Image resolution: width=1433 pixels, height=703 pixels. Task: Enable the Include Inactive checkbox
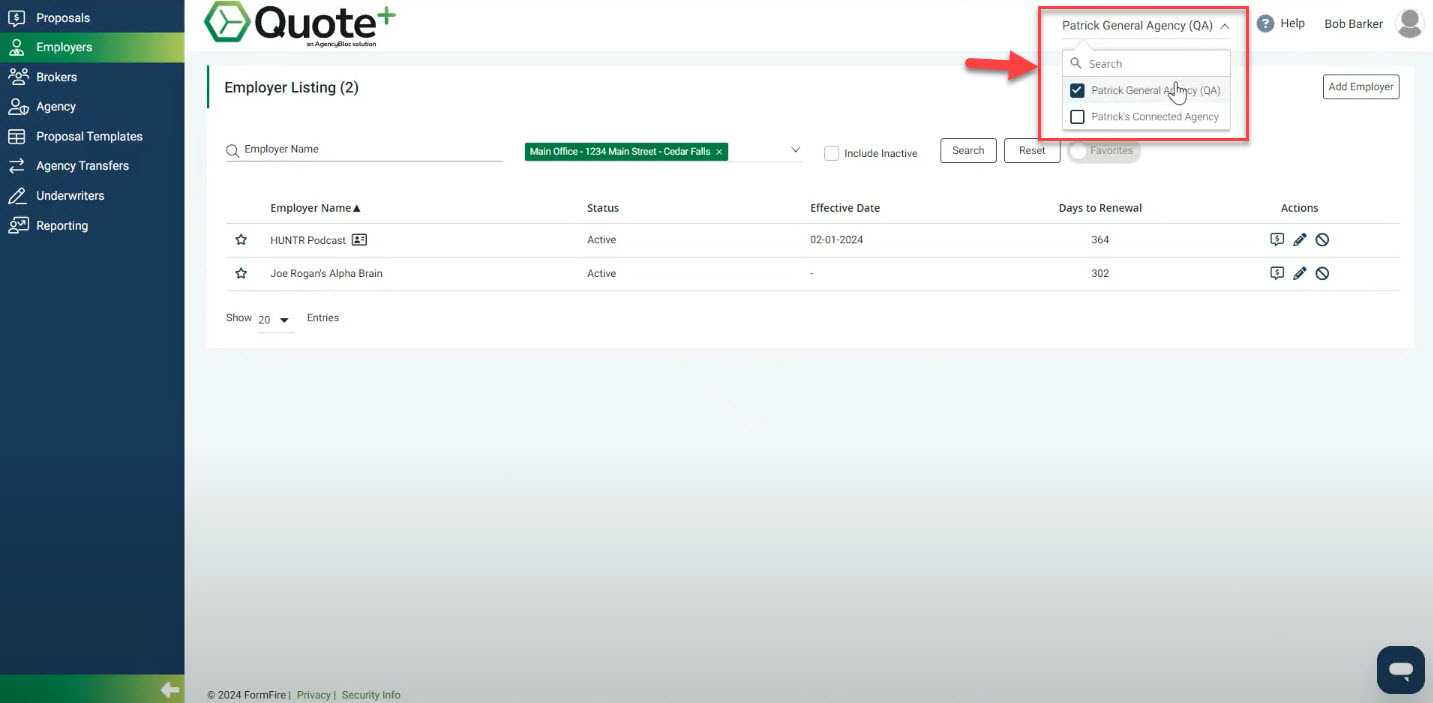pos(831,153)
